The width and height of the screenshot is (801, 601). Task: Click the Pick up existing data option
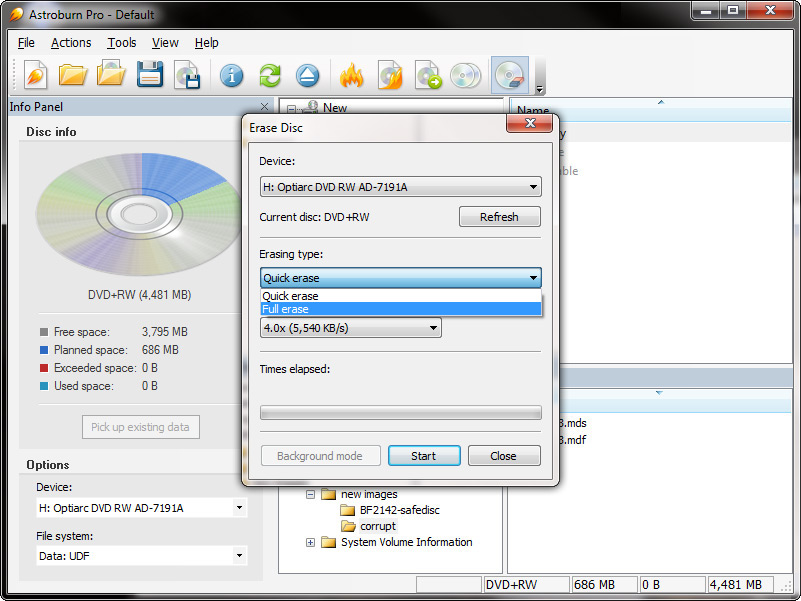(x=140, y=427)
